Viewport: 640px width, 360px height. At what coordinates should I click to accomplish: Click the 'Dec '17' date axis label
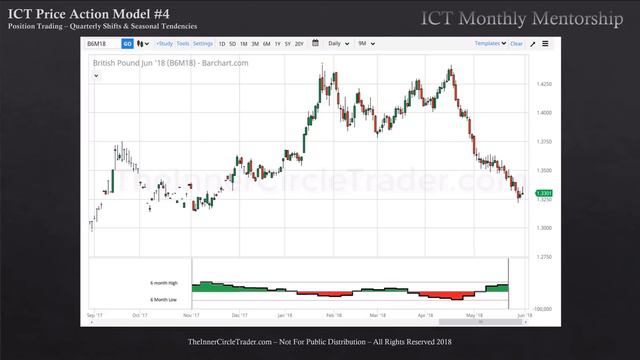pos(240,316)
